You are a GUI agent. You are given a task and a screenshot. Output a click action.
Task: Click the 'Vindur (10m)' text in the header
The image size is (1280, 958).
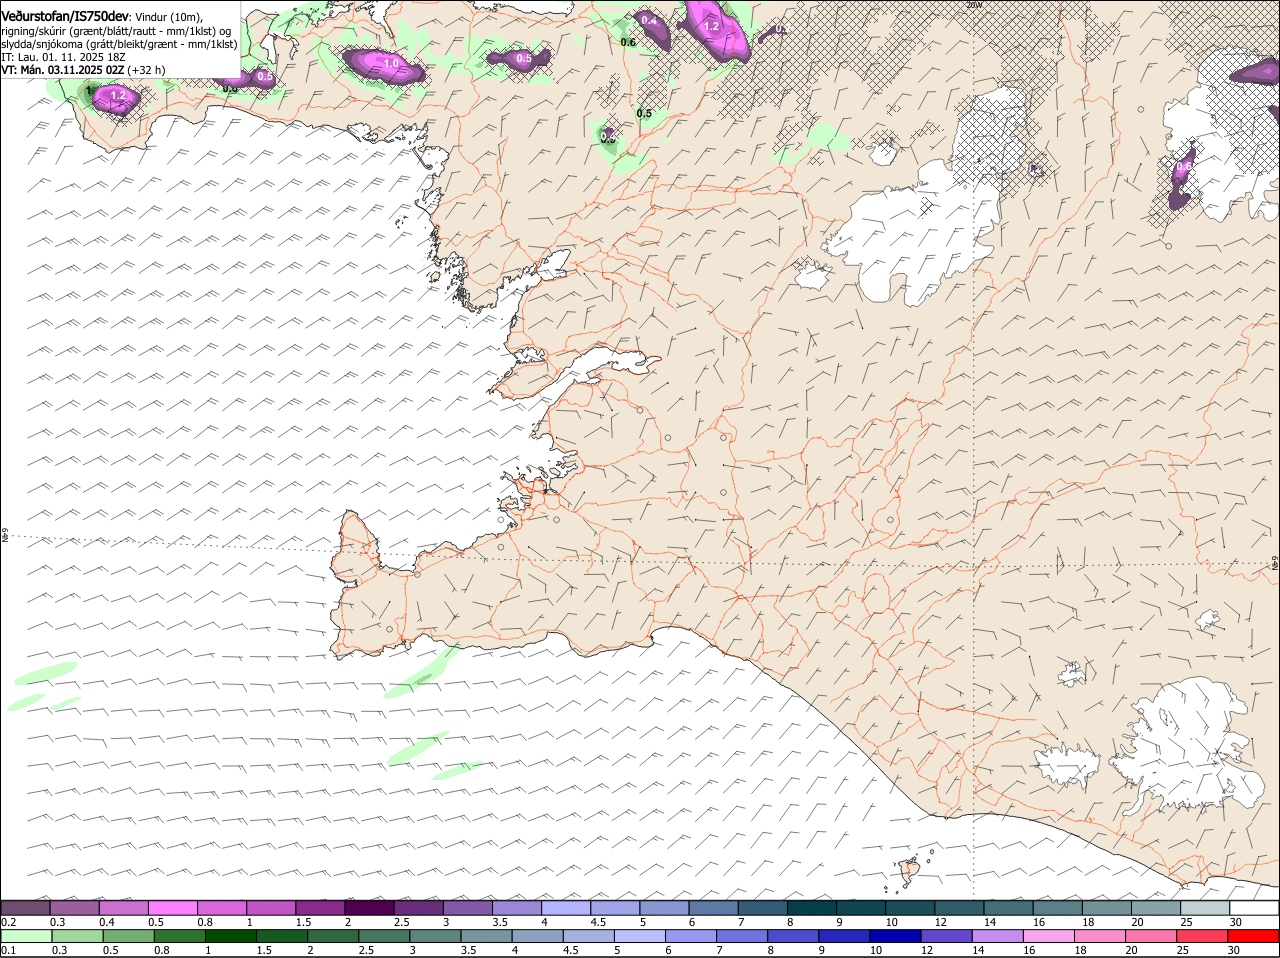(168, 17)
